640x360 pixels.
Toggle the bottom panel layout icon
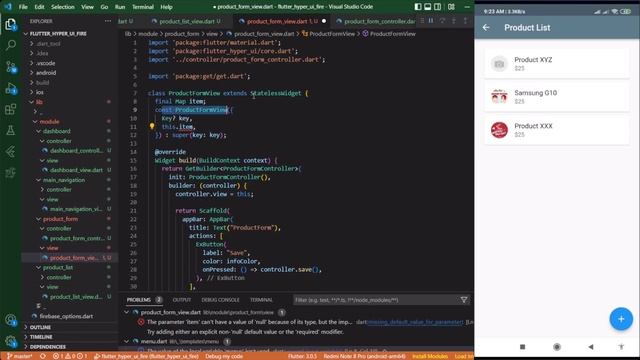click(x=427, y=7)
